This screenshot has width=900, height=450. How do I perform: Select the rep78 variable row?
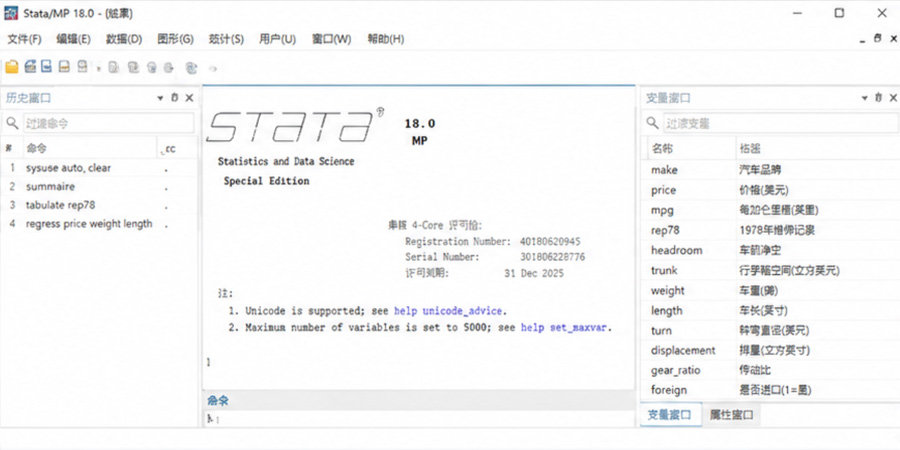point(771,230)
